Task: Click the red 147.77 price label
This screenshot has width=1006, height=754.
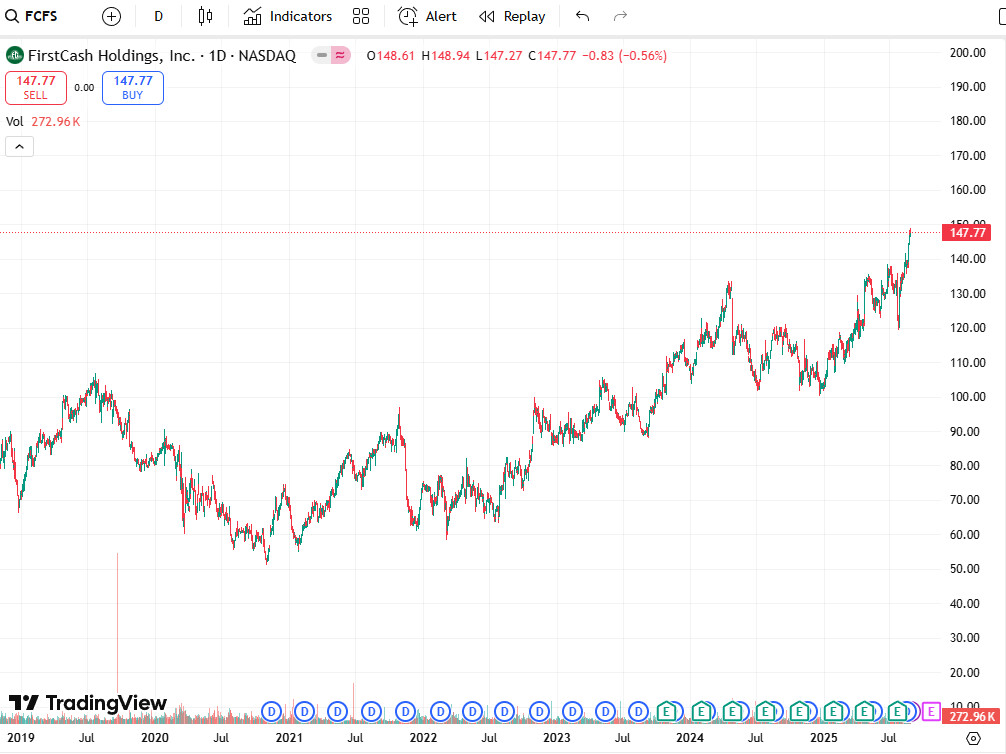Action: click(967, 232)
